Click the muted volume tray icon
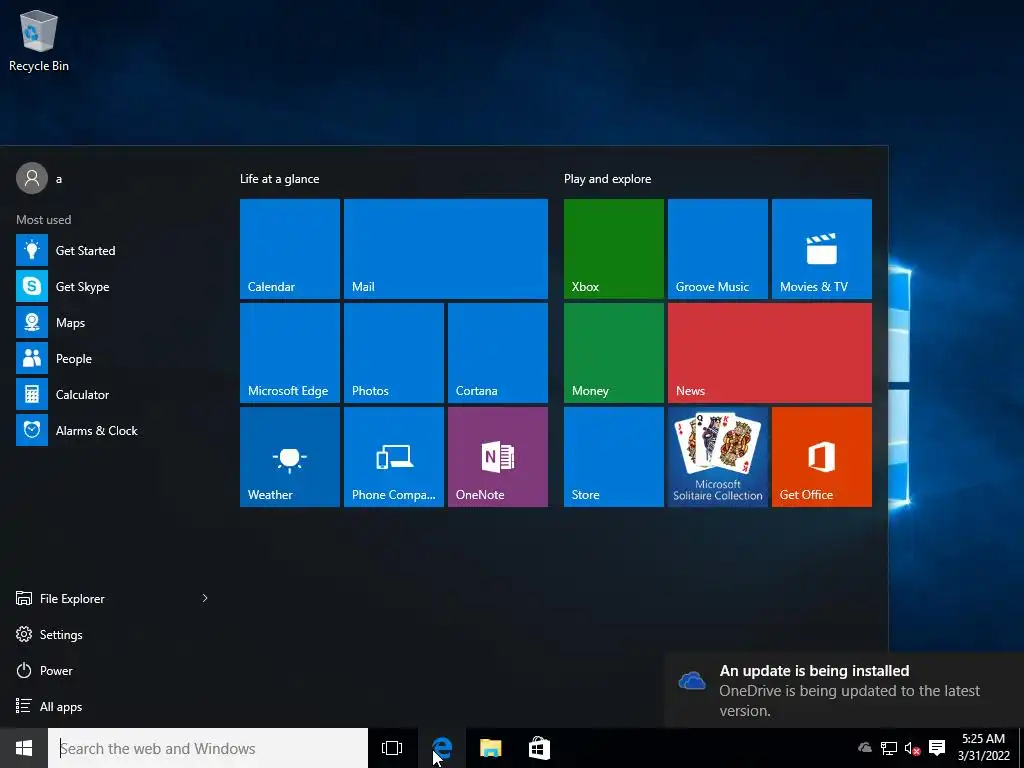Image resolution: width=1024 pixels, height=768 pixels. point(912,748)
